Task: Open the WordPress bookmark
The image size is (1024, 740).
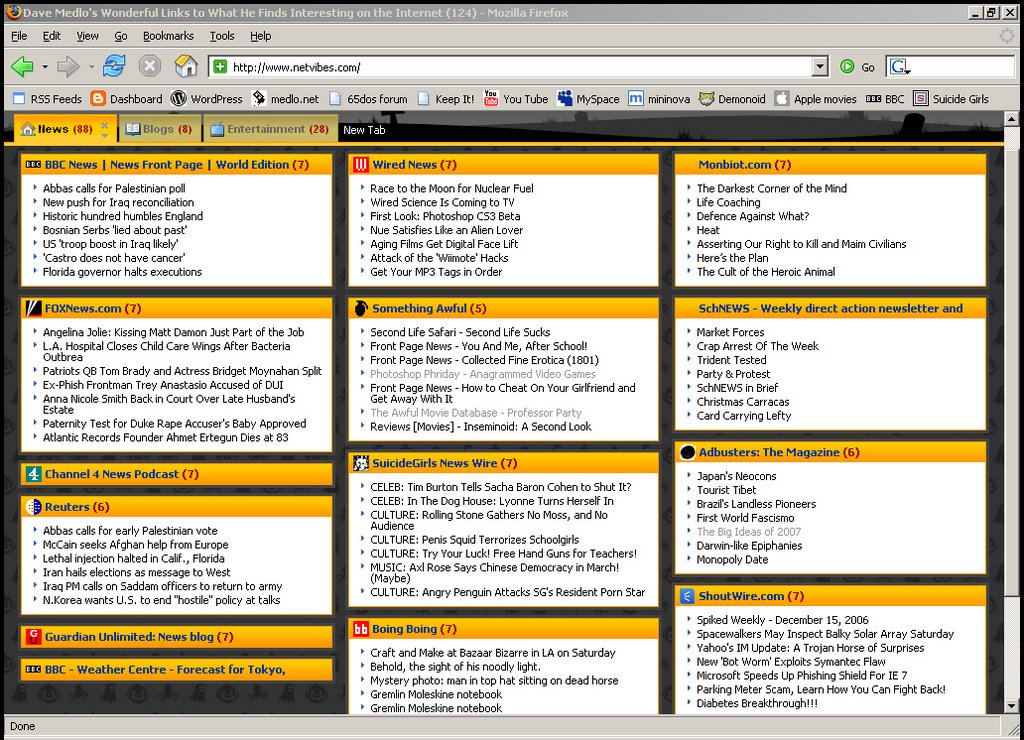Action: (206, 99)
